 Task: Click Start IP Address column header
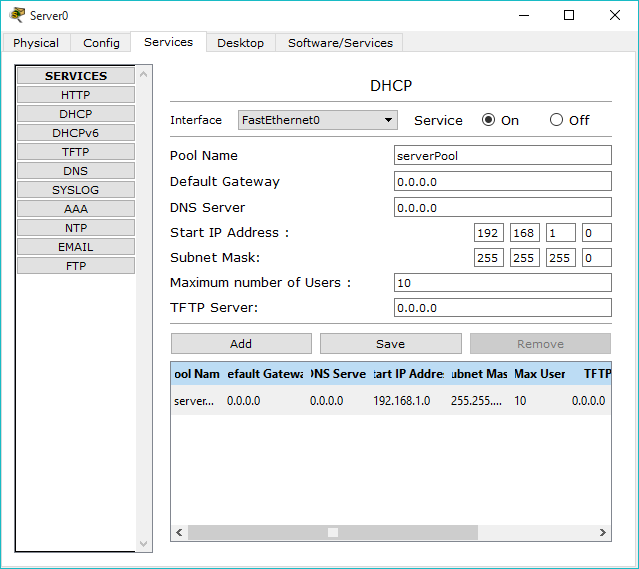408,374
